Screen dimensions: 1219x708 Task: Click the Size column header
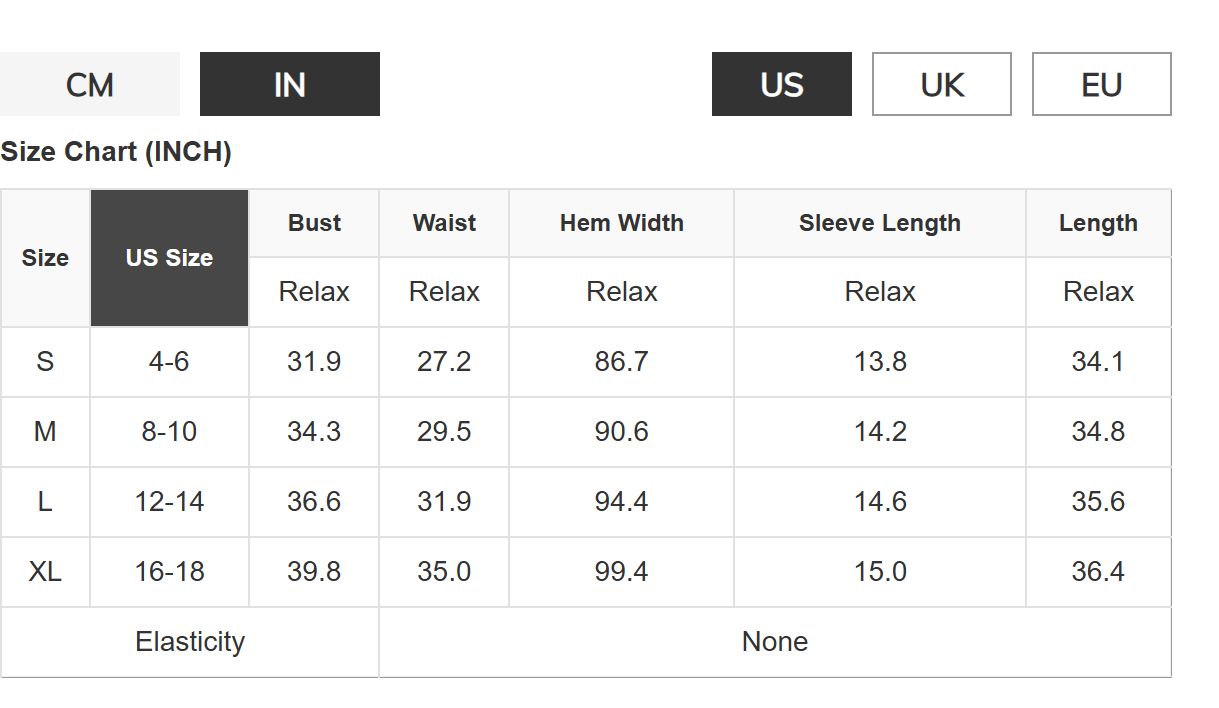[45, 258]
